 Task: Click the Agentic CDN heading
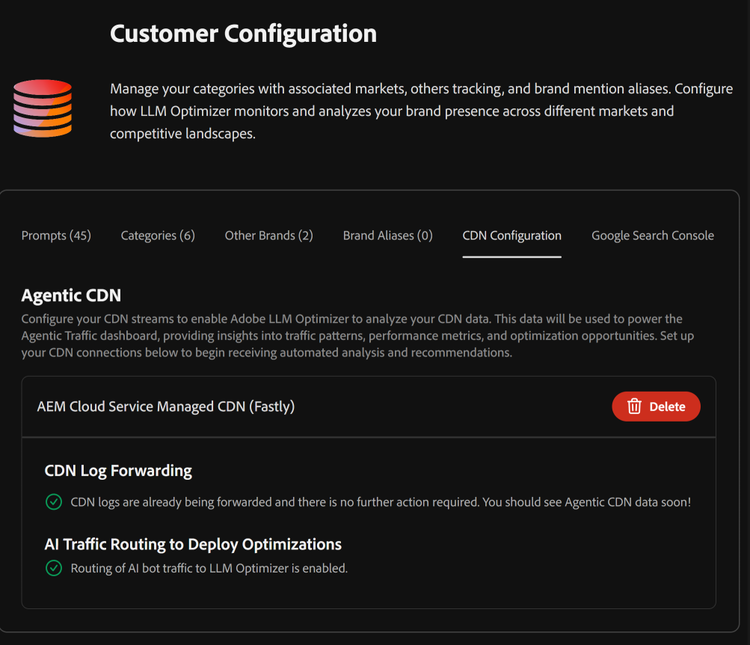[71, 295]
